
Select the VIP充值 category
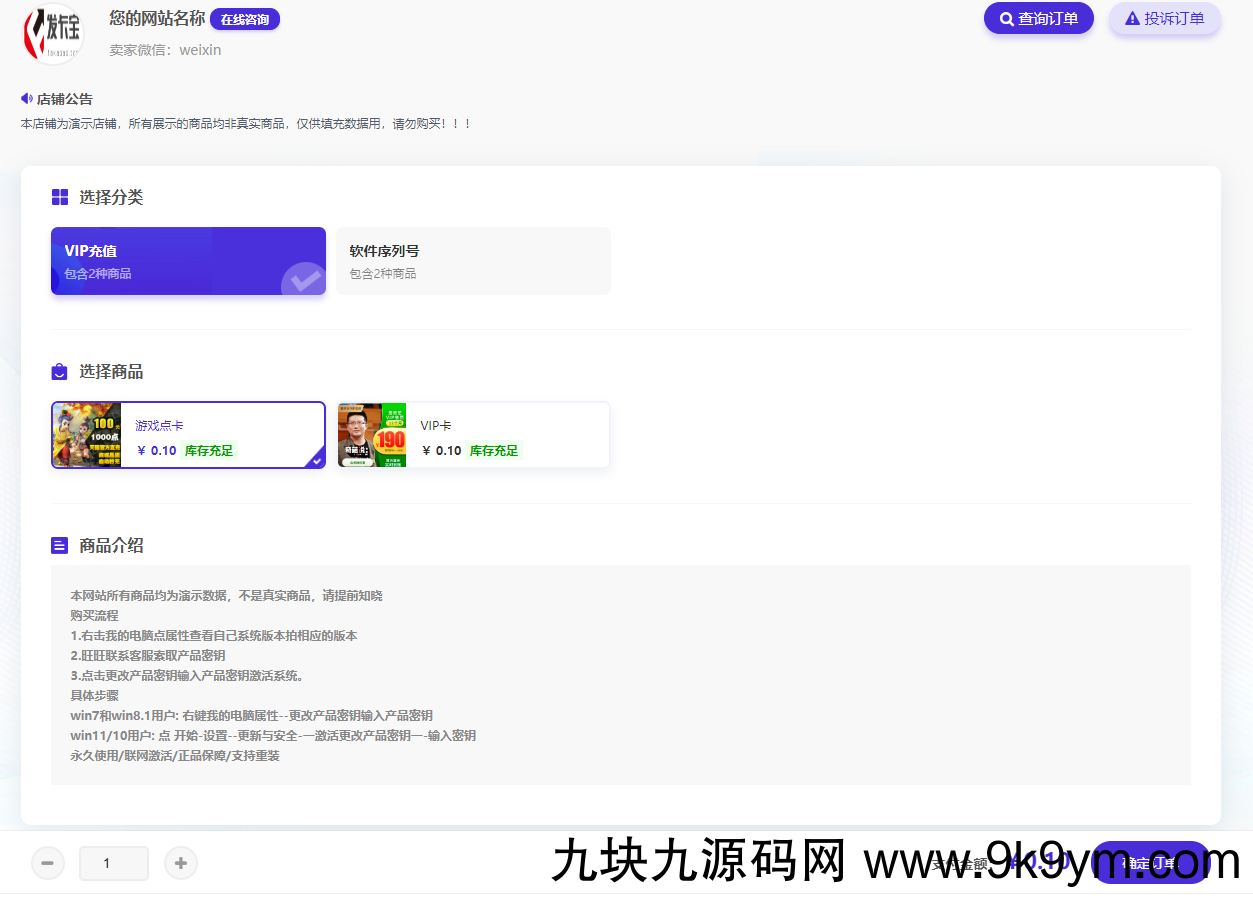(188, 261)
